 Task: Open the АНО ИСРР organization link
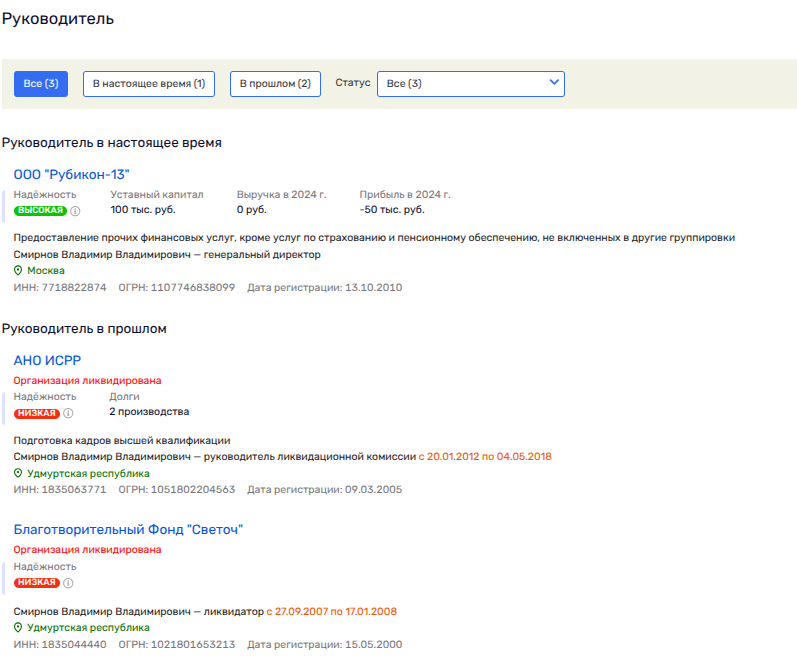47,360
